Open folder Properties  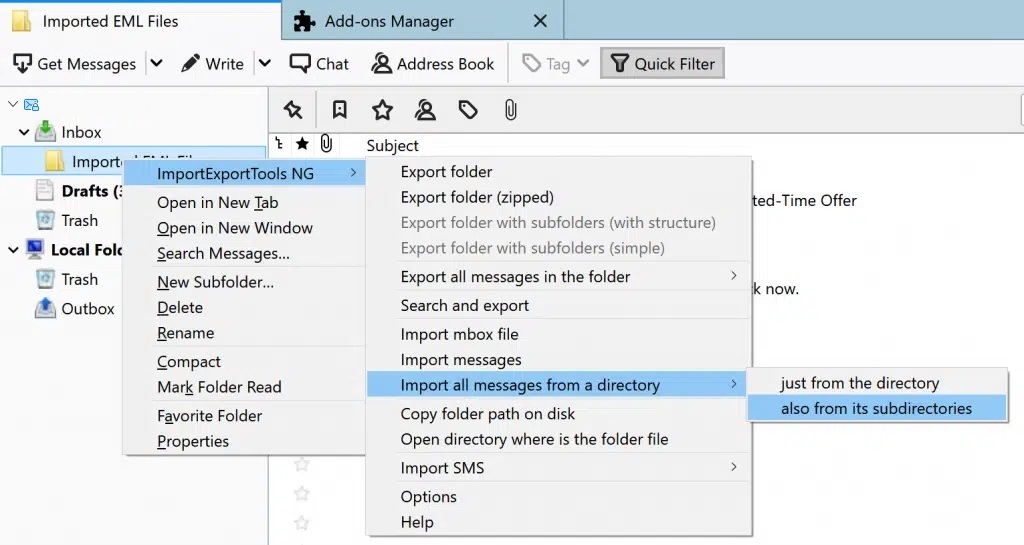click(x=193, y=441)
